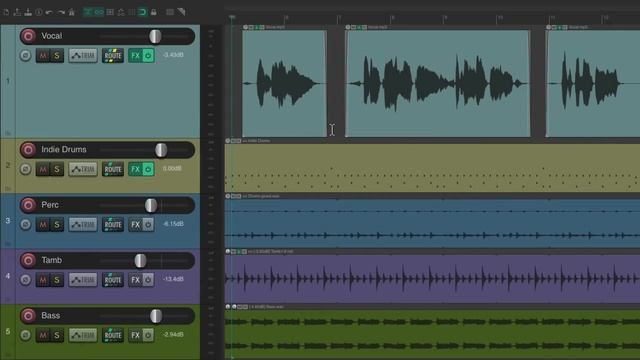Select the second, longest Vocal audio clip
The height and width of the screenshot is (360, 640).
coord(438,83)
